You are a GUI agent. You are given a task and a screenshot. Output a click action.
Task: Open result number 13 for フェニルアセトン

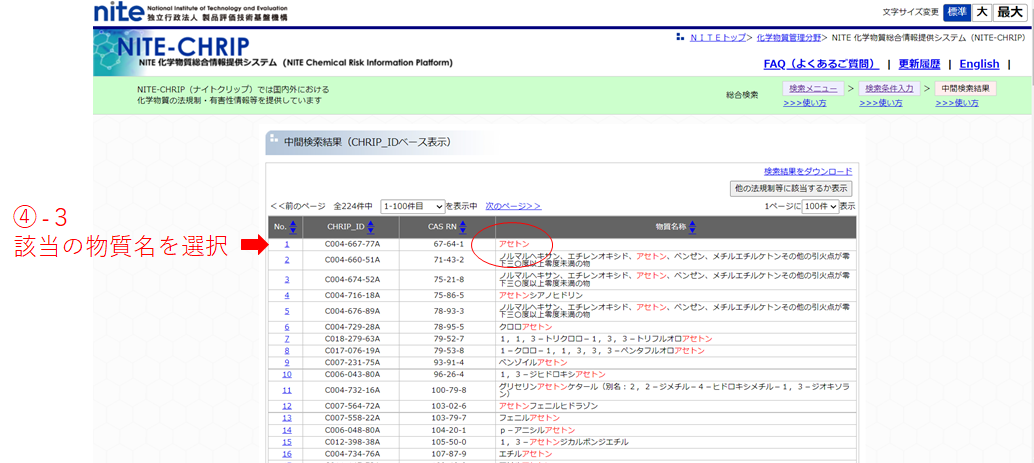(286, 418)
